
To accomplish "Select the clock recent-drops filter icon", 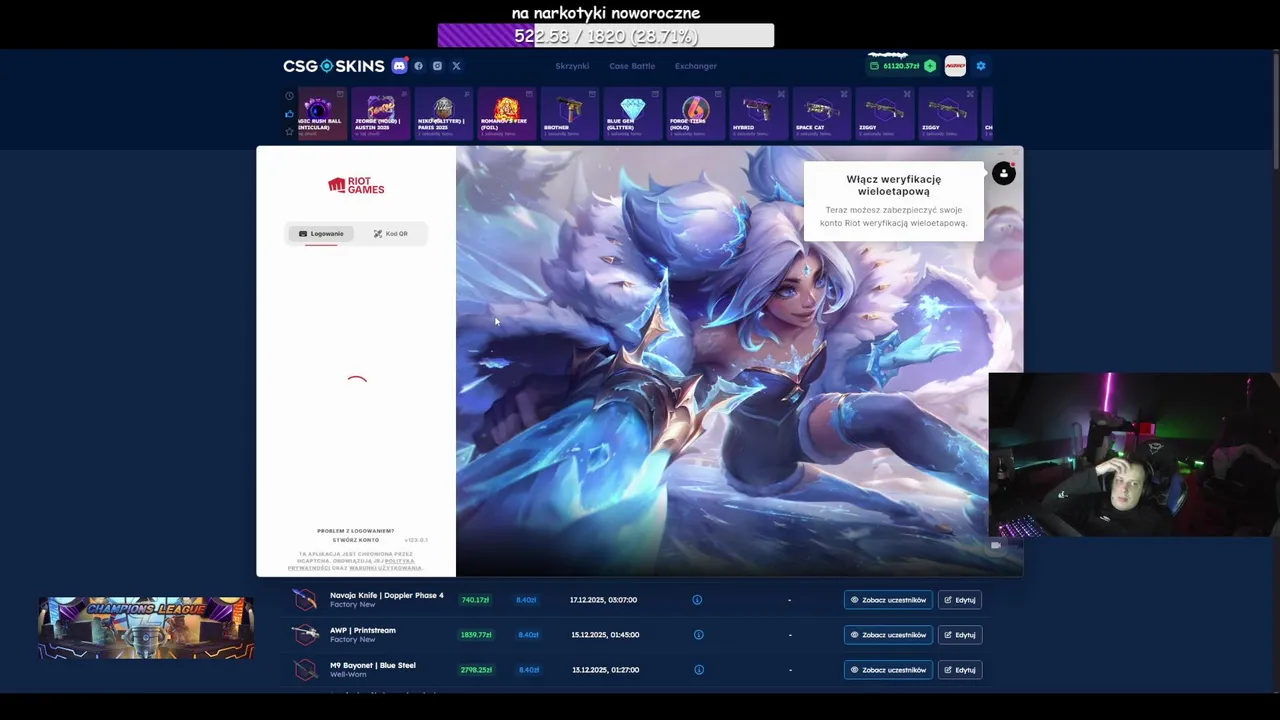I will pos(289,96).
